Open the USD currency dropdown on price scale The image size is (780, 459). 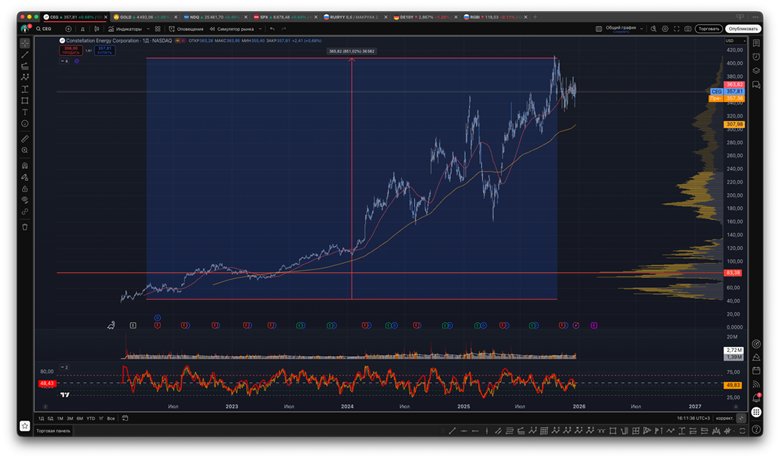pos(734,41)
